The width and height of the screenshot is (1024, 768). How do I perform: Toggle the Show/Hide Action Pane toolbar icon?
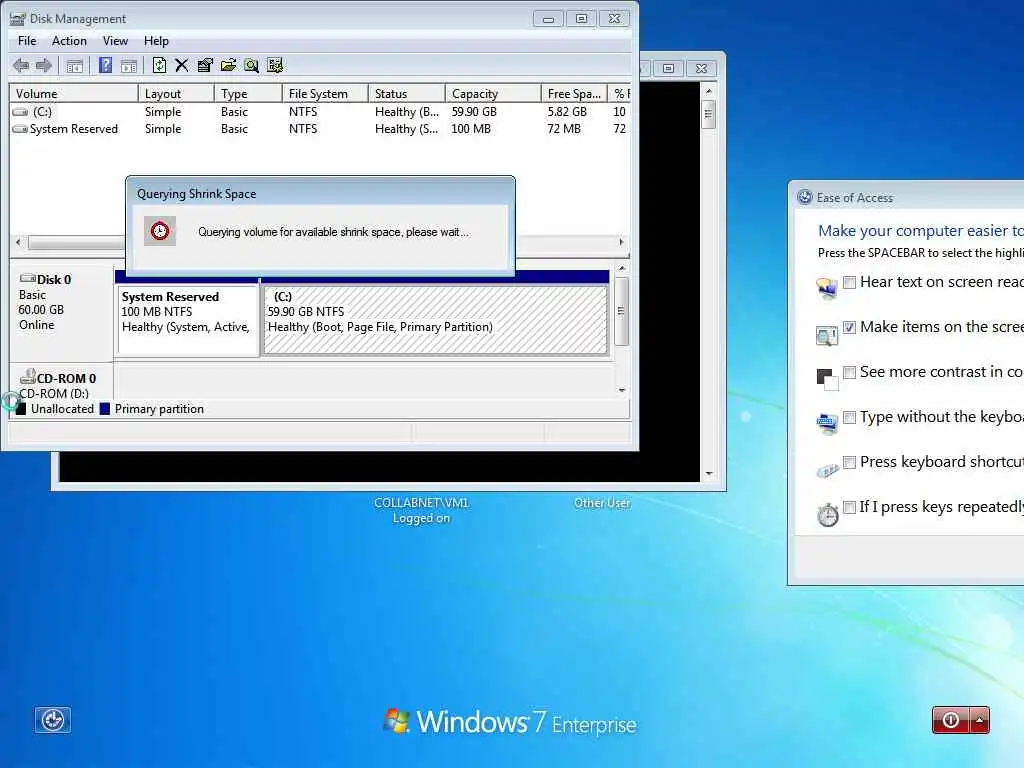click(129, 65)
